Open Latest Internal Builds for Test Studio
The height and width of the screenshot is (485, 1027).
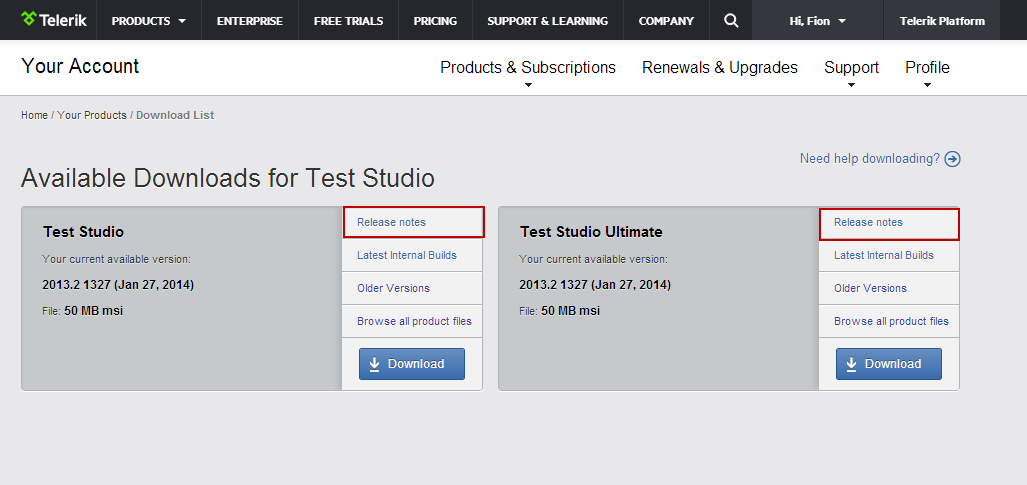click(407, 255)
